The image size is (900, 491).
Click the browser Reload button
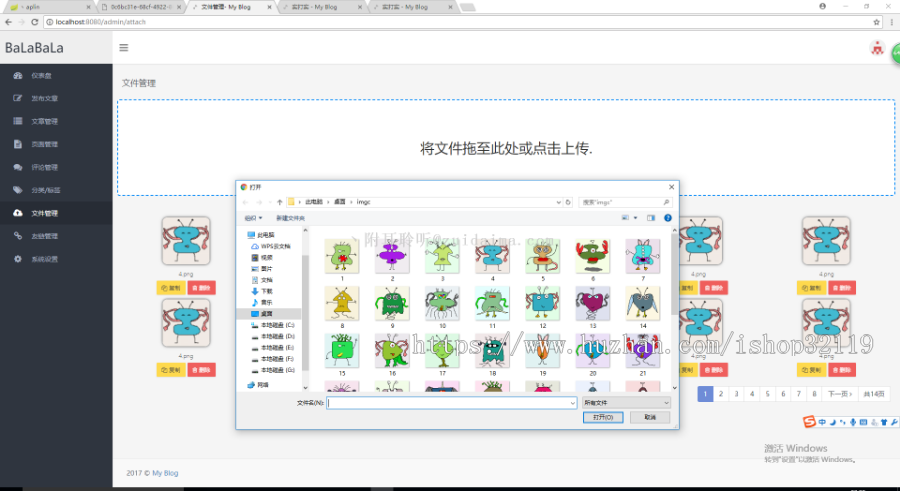coord(34,22)
